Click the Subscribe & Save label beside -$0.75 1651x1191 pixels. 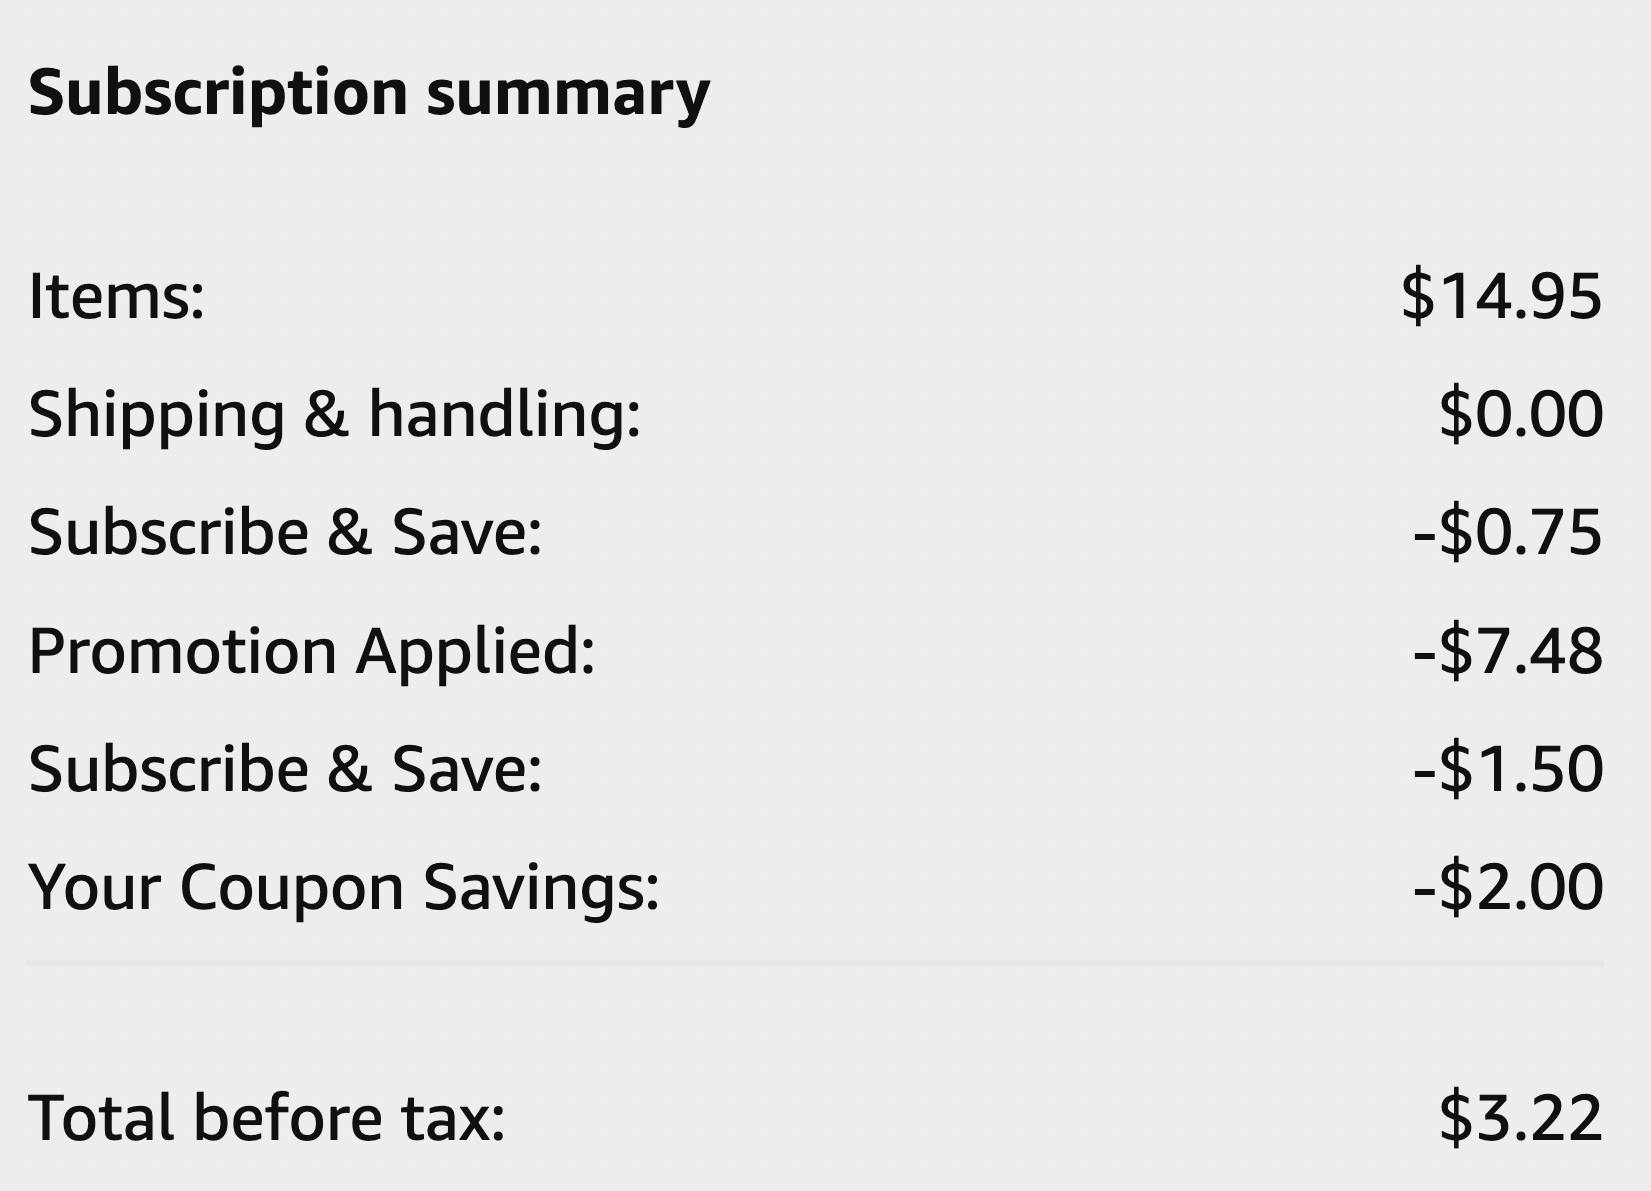[x=285, y=532]
